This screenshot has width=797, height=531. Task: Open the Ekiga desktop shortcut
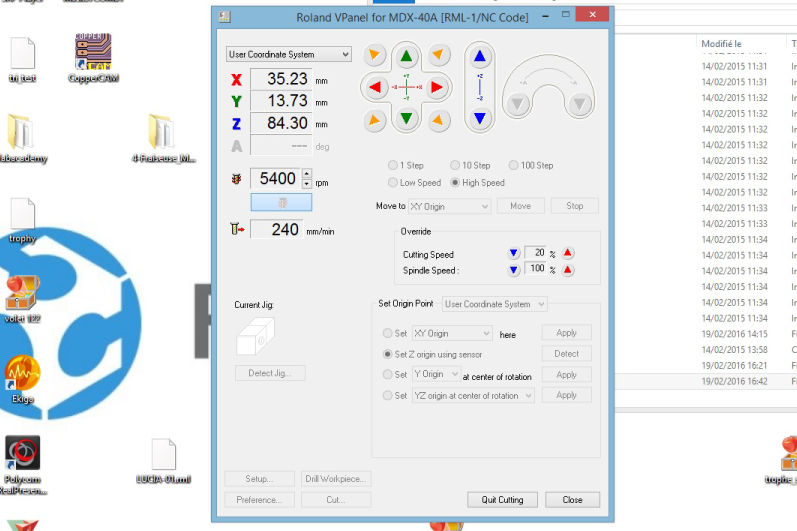click(22, 379)
